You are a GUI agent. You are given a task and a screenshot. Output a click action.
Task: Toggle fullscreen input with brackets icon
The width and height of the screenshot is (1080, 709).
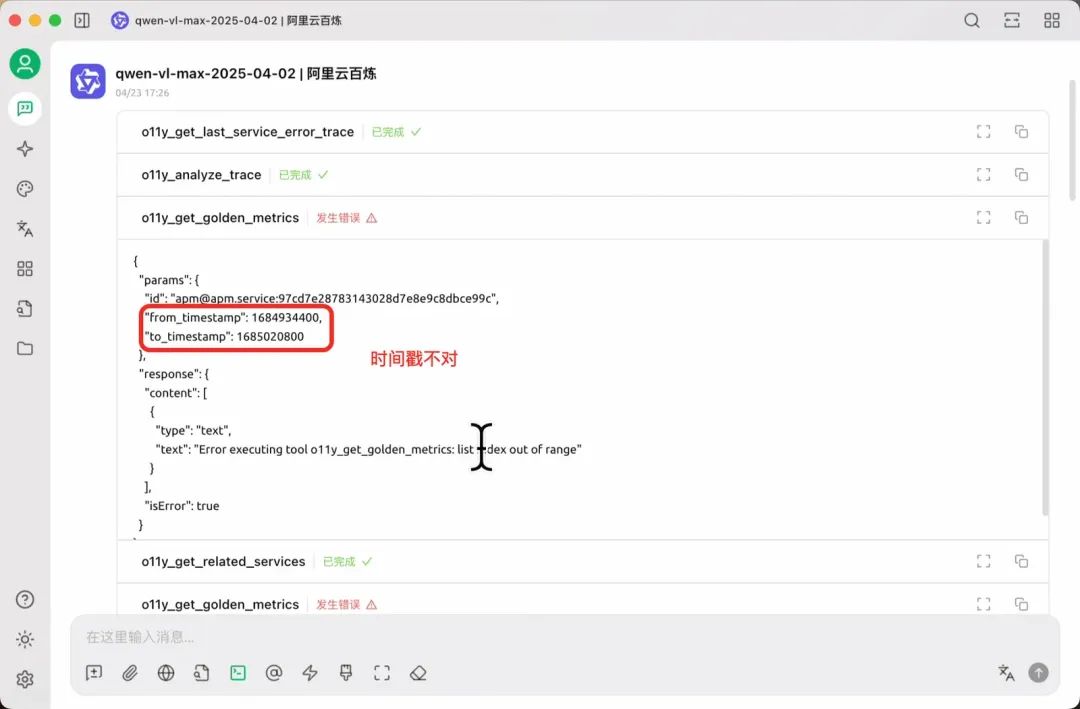coord(381,673)
